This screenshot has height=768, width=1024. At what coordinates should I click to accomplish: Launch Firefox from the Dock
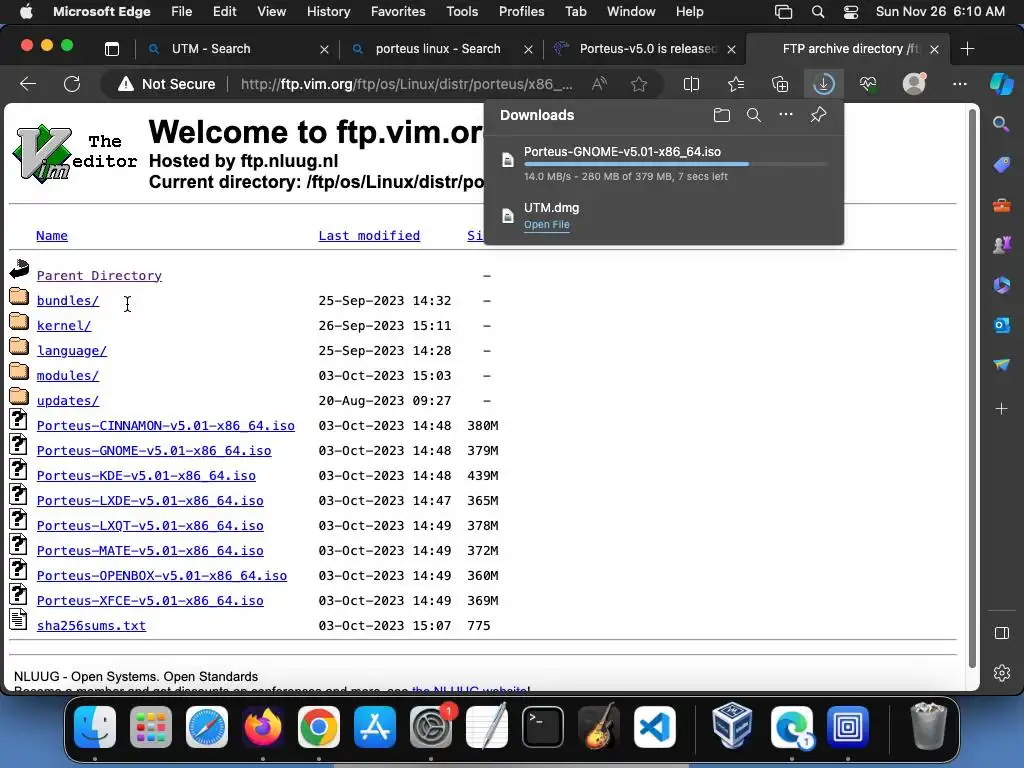point(263,727)
